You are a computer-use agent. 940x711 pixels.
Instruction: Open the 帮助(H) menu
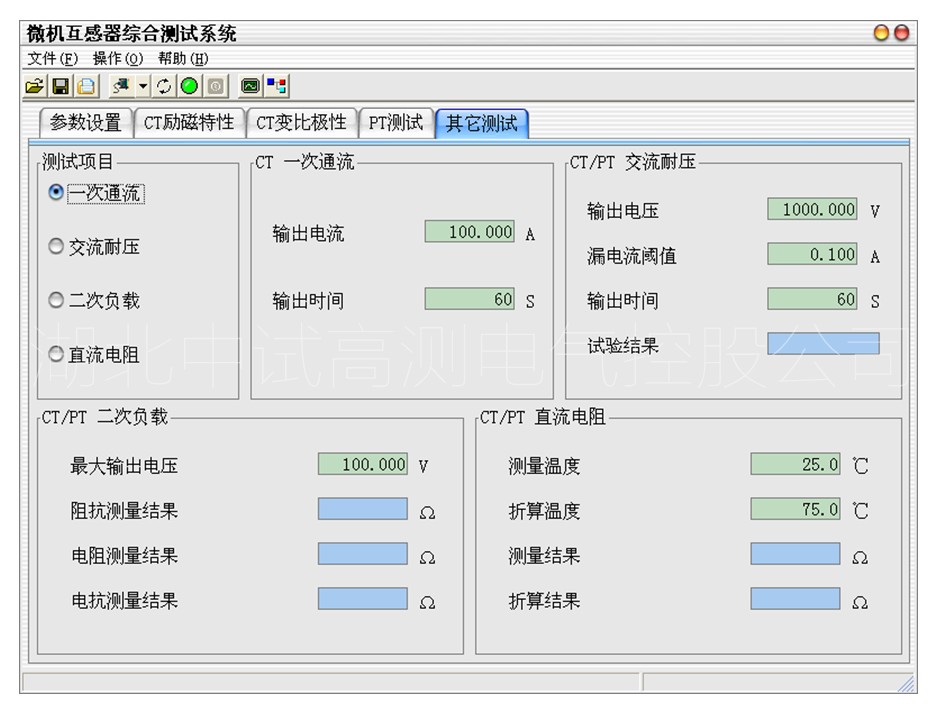coord(183,59)
